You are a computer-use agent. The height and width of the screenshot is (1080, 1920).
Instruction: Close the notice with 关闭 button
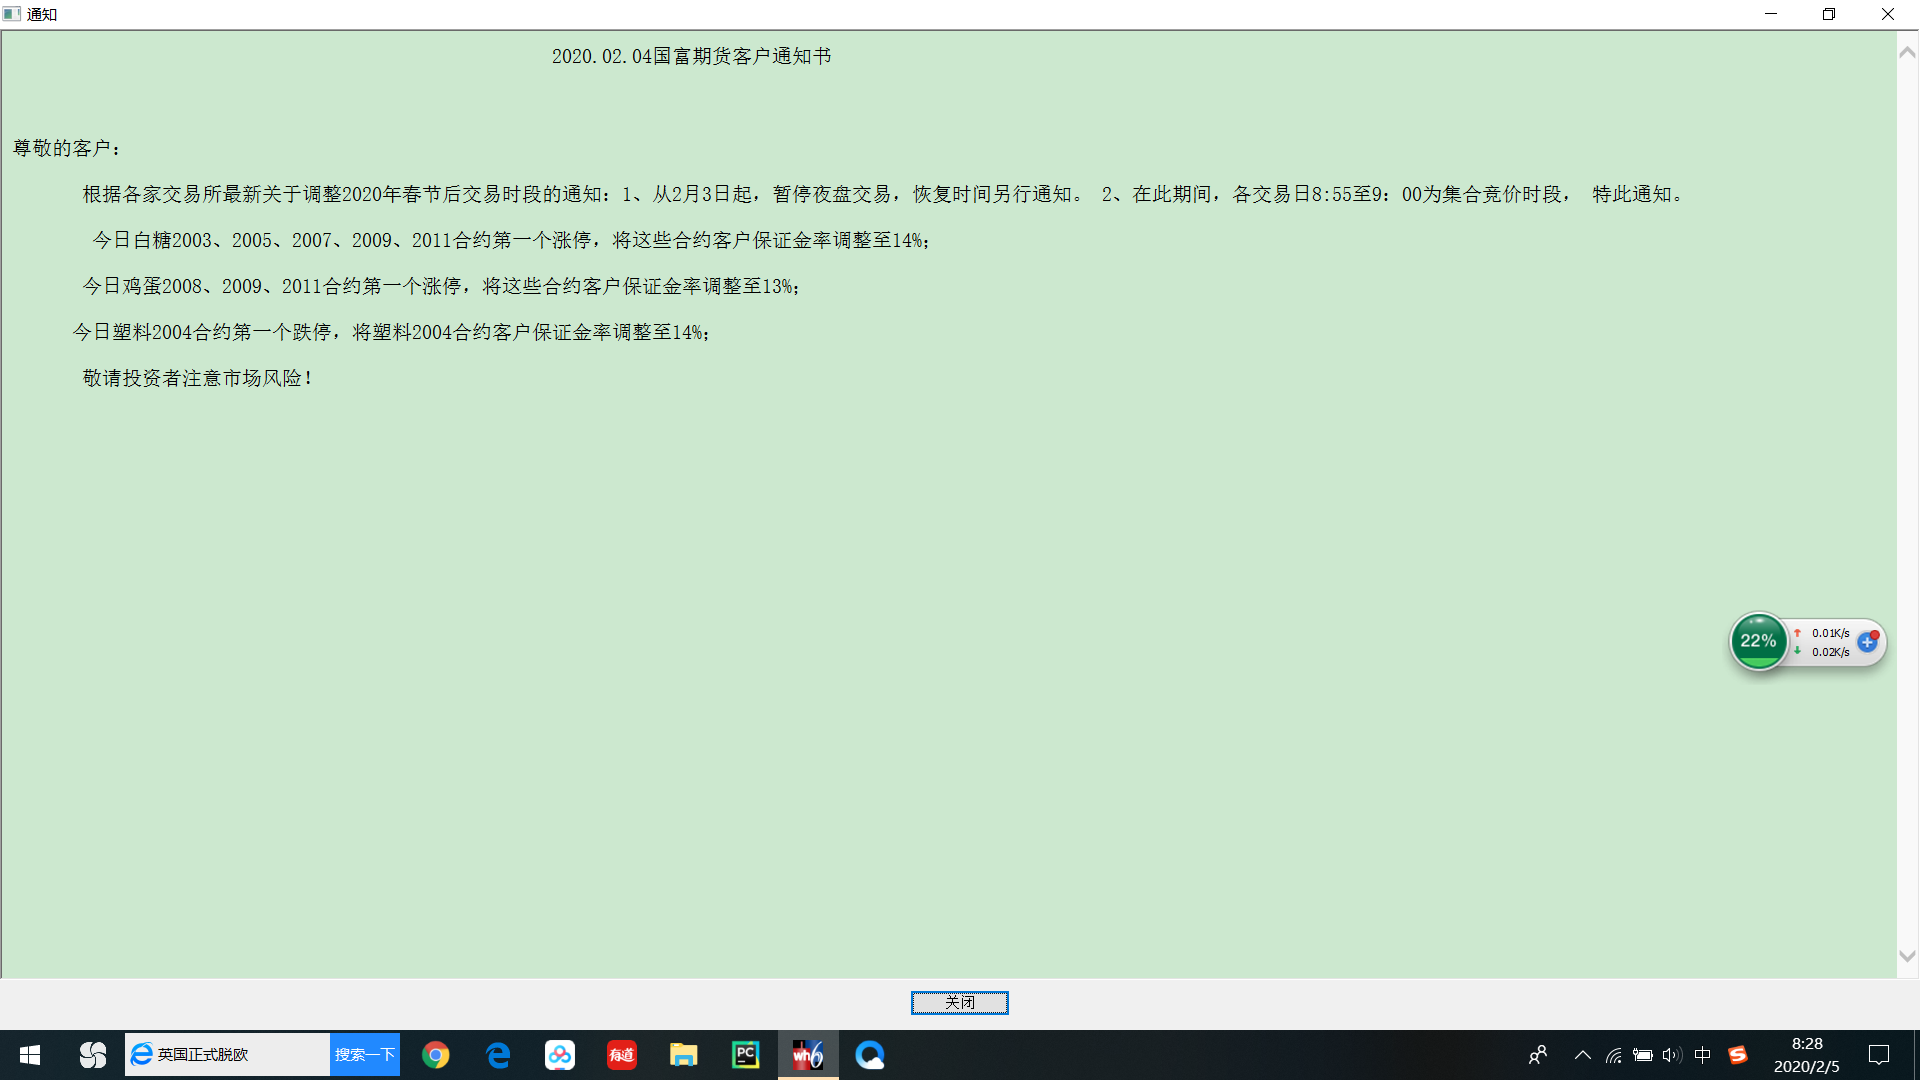click(x=959, y=1003)
